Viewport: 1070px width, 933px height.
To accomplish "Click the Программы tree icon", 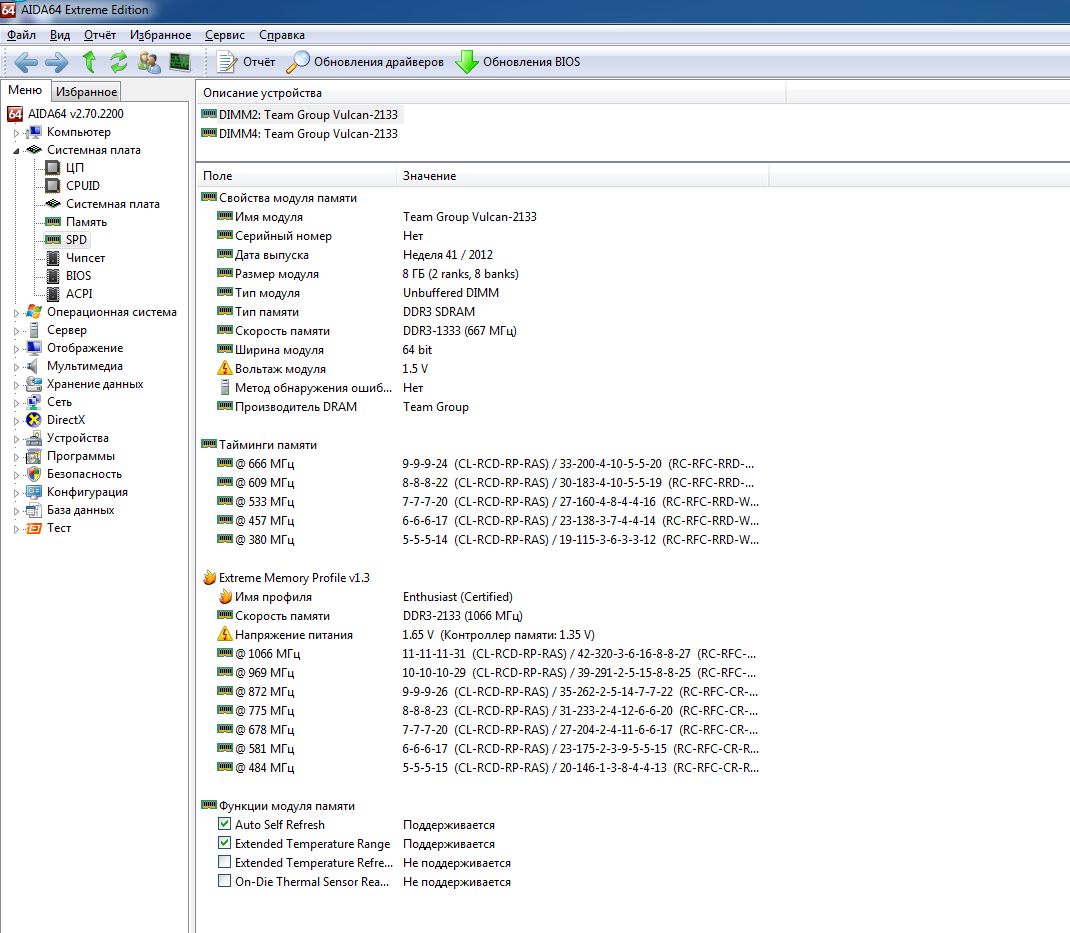I will (x=33, y=456).
